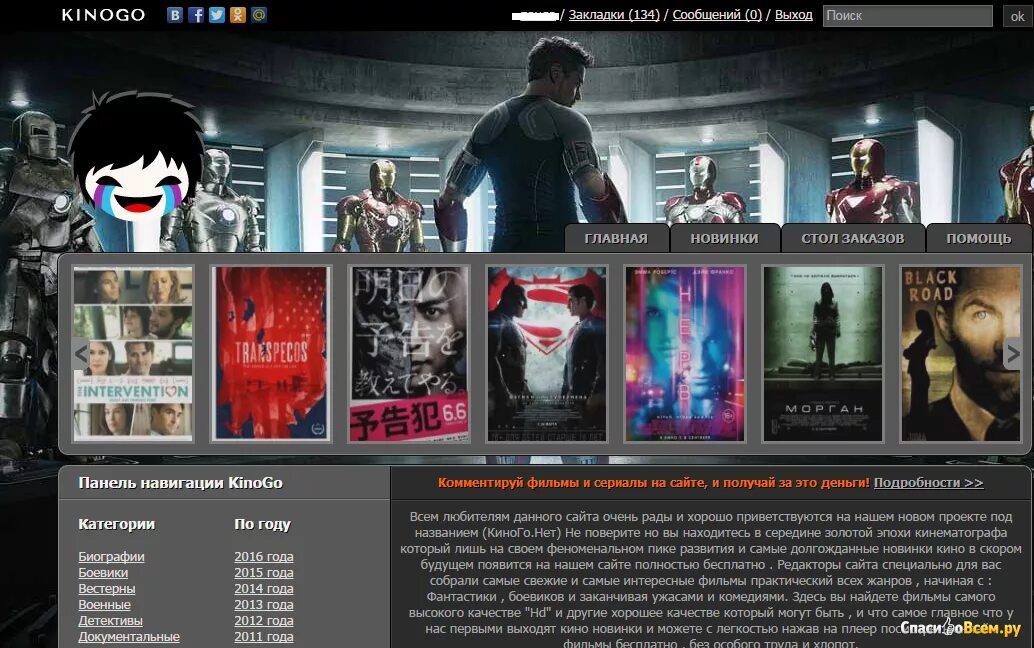Open the Facebook social icon
The height and width of the screenshot is (648, 1034).
click(196, 15)
